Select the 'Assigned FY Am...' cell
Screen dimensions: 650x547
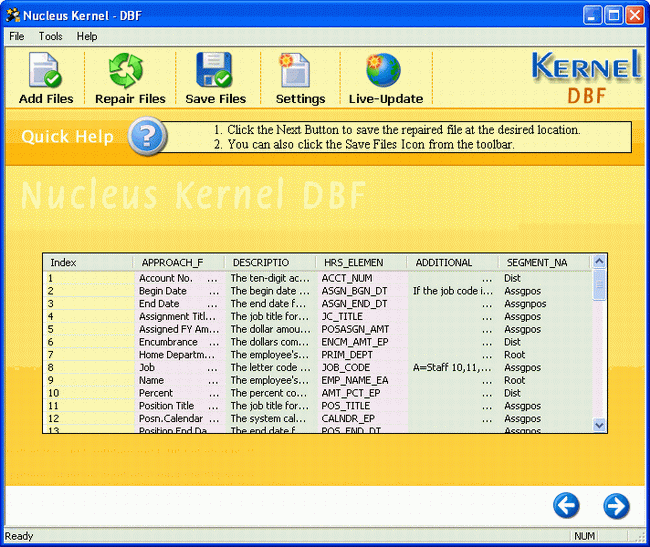[179, 329]
